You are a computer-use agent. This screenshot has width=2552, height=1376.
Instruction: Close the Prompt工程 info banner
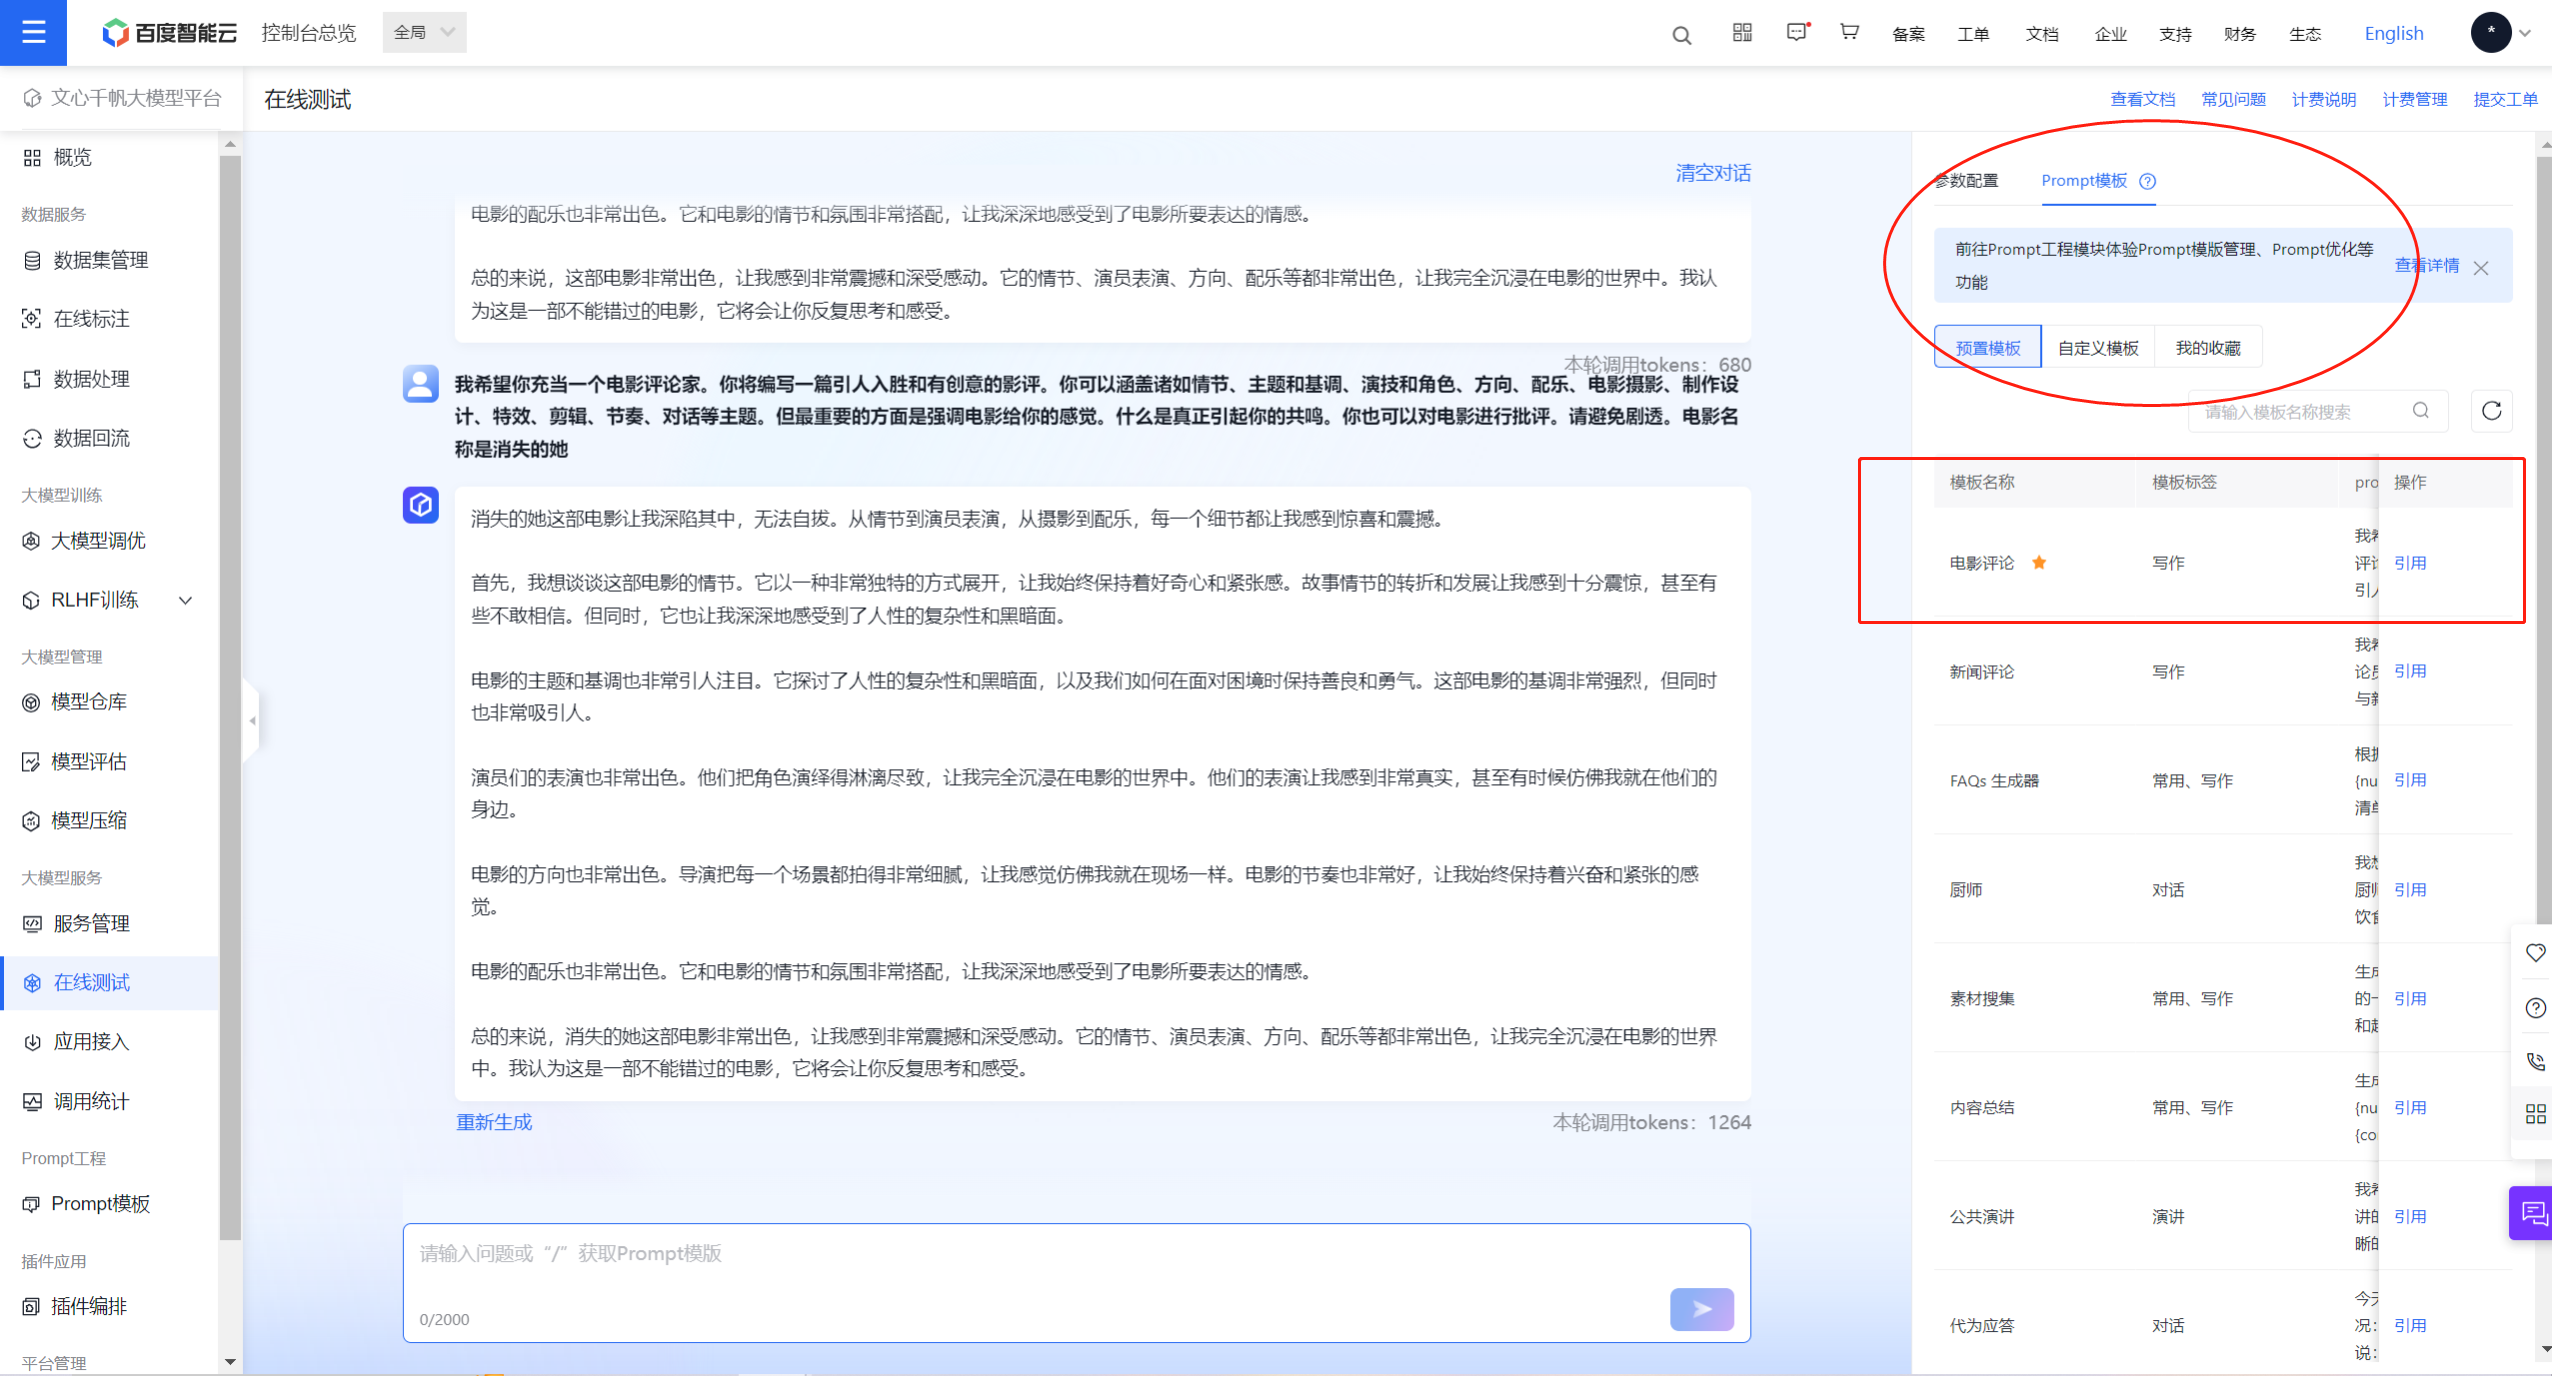pyautogui.click(x=2481, y=267)
